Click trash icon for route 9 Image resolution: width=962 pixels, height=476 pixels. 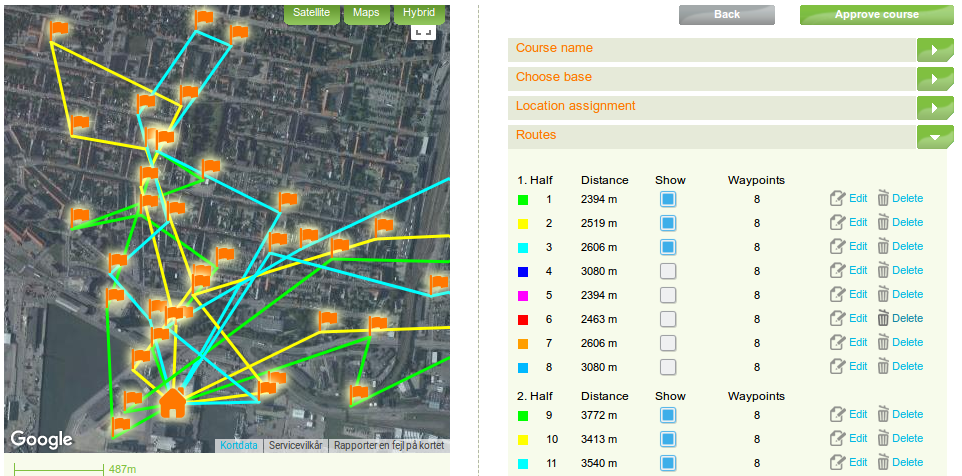883,415
